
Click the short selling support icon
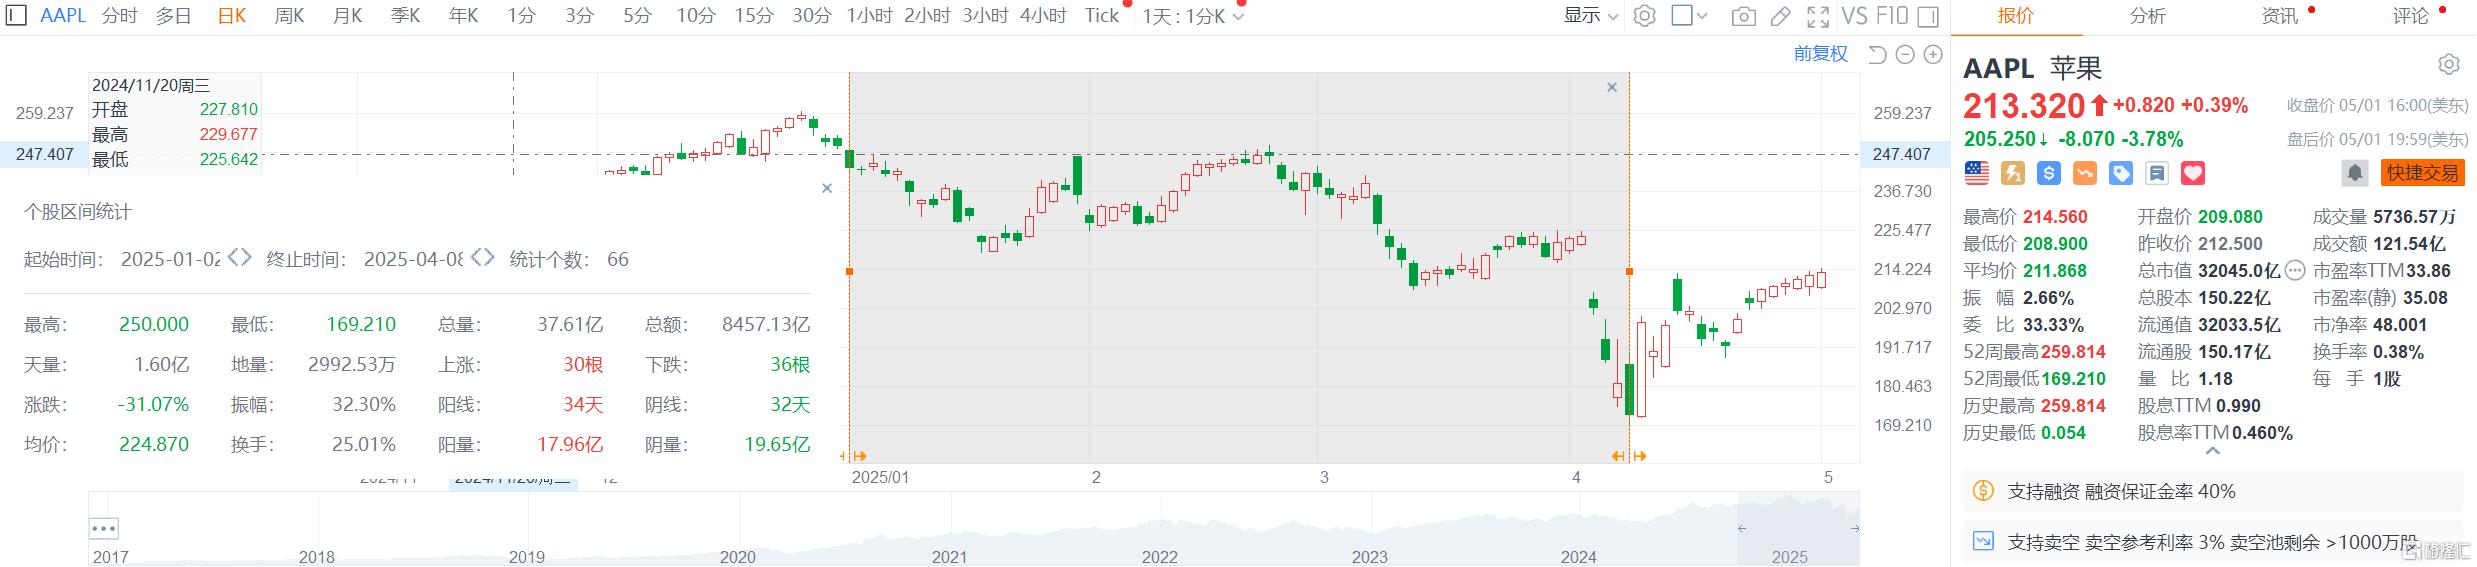coord(1982,542)
